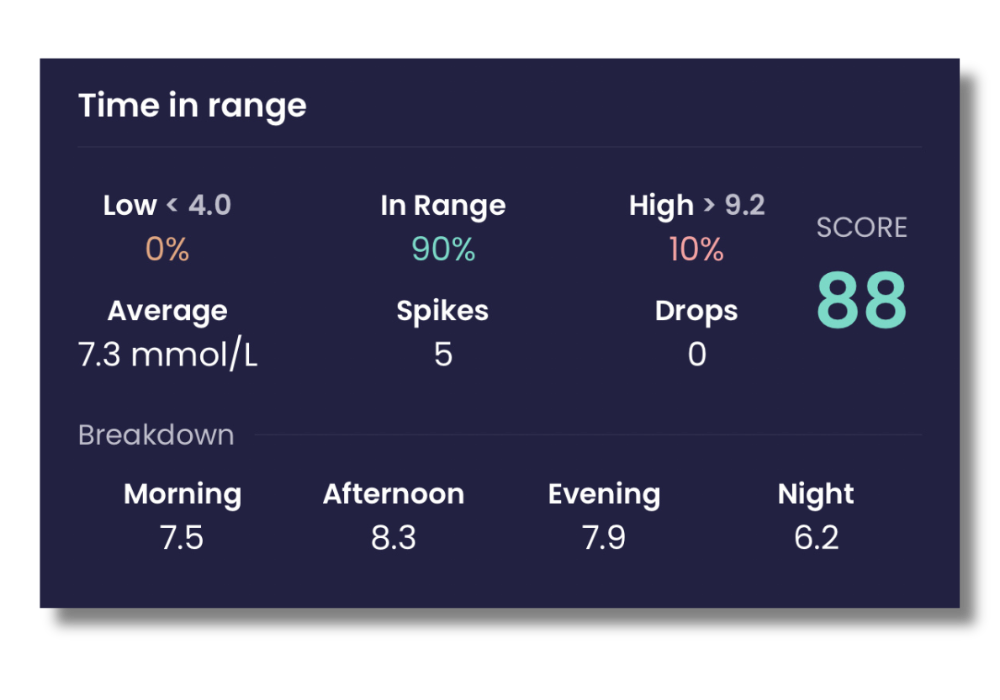
Task: Select the Average label
Action: pyautogui.click(x=167, y=310)
